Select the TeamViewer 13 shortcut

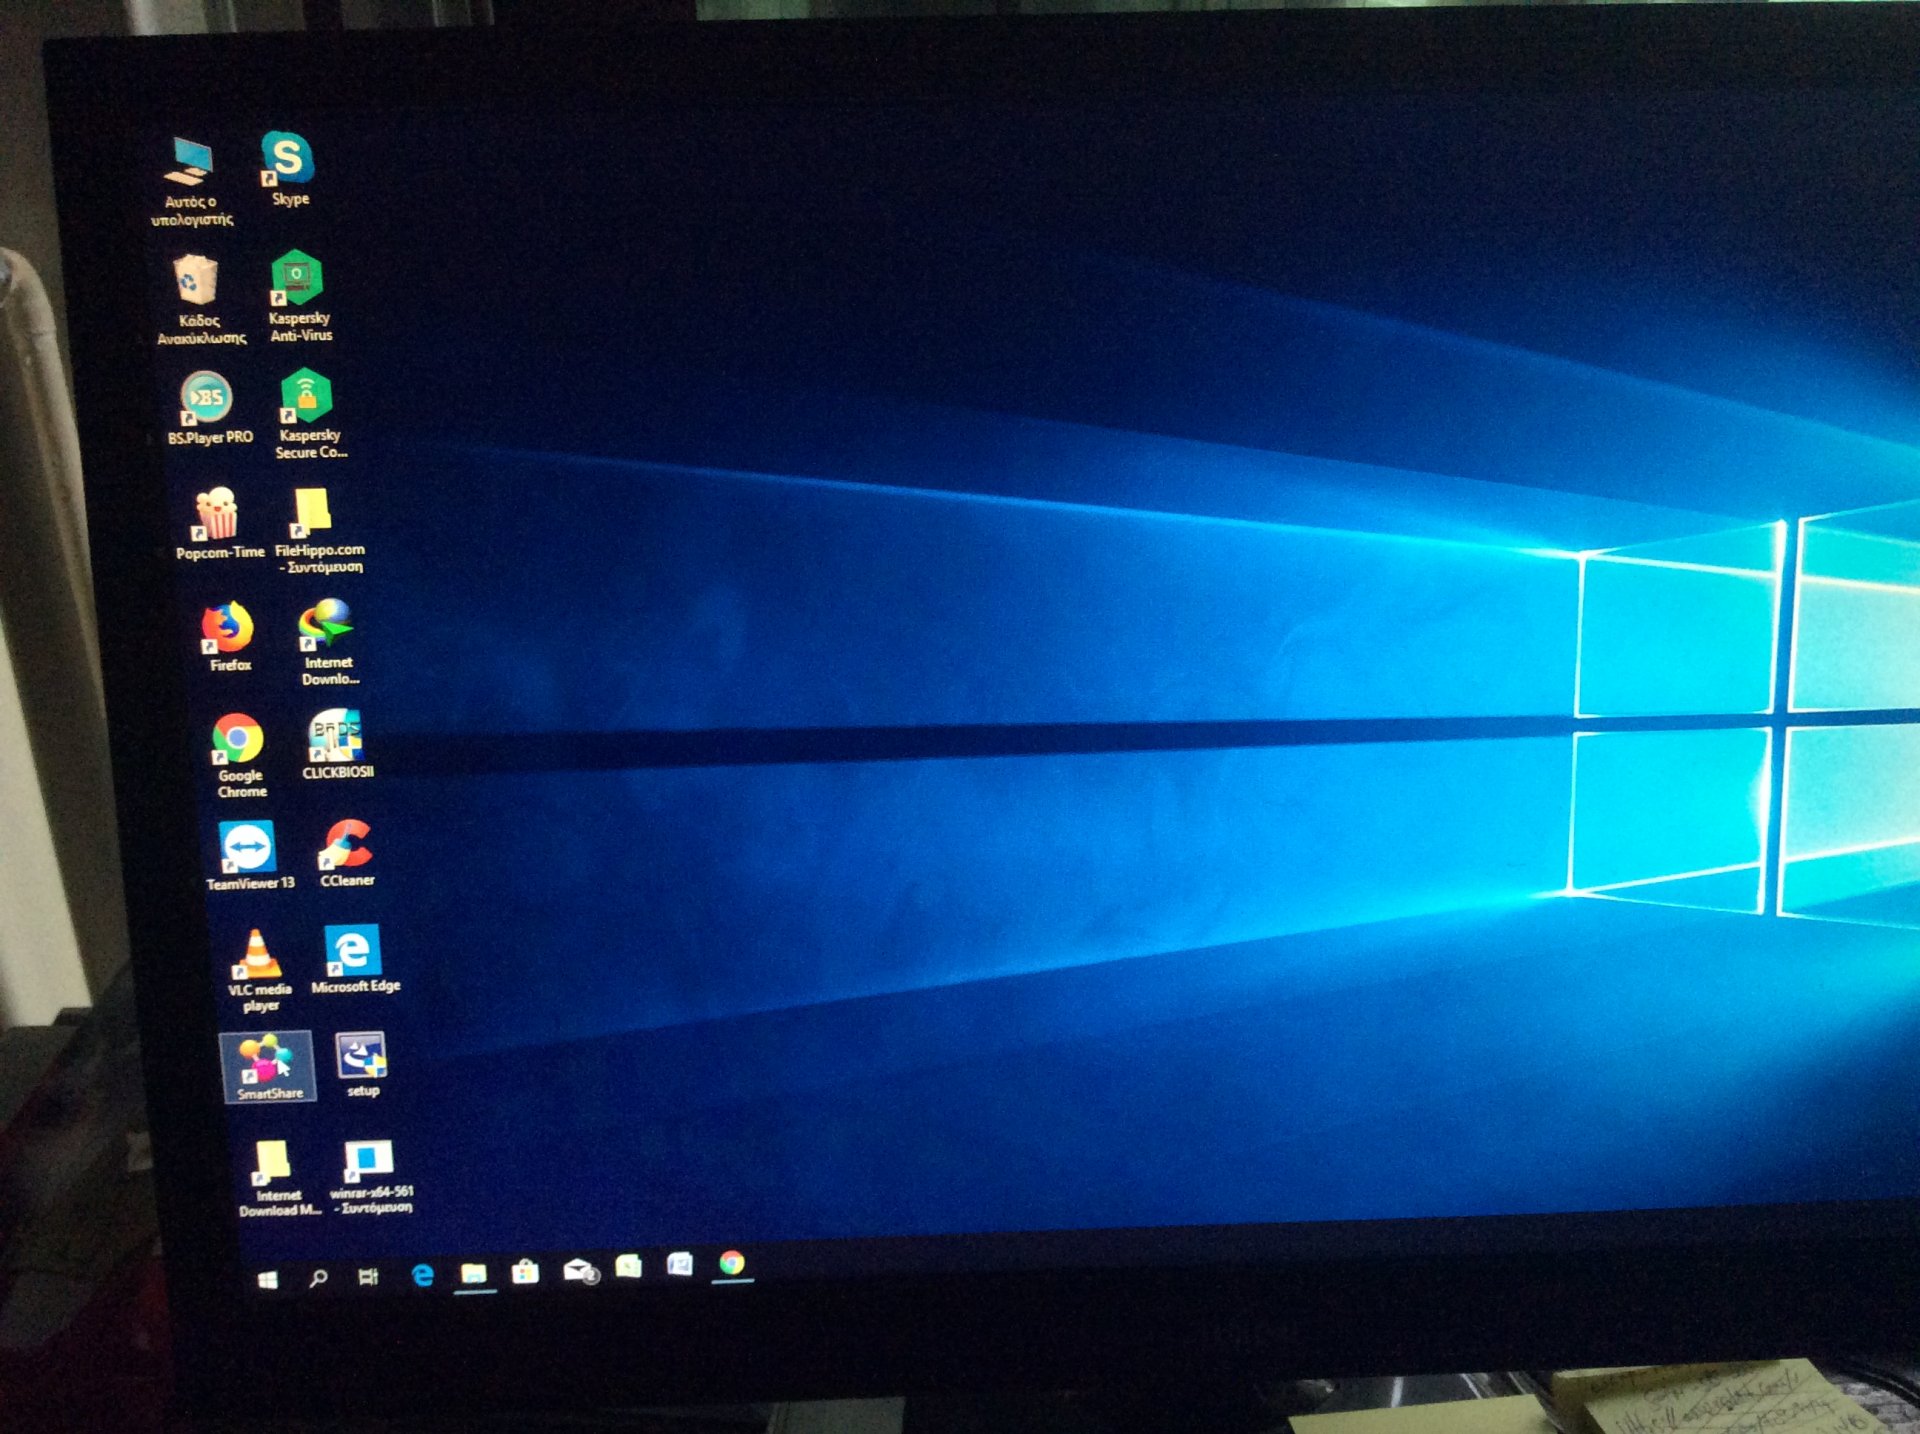pyautogui.click(x=249, y=855)
